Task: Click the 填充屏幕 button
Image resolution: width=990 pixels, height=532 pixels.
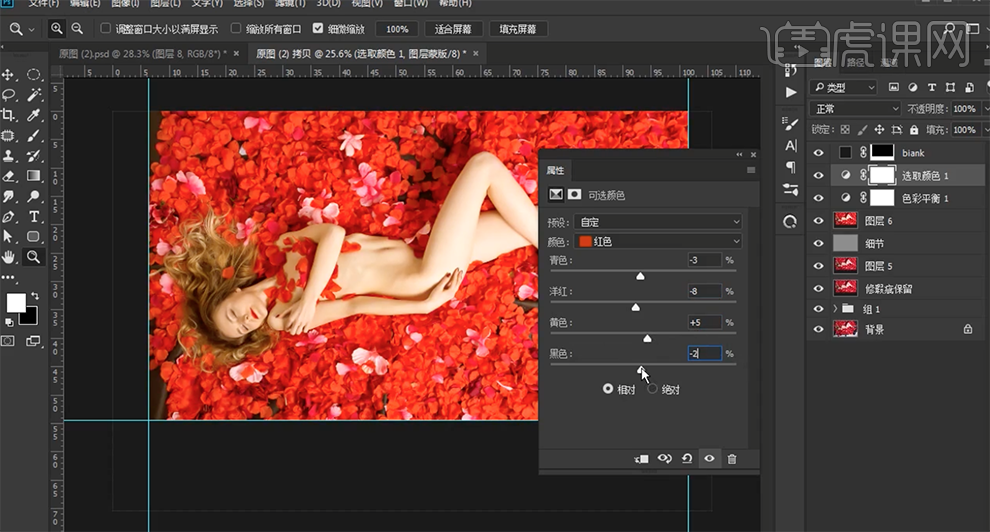Action: coord(517,29)
